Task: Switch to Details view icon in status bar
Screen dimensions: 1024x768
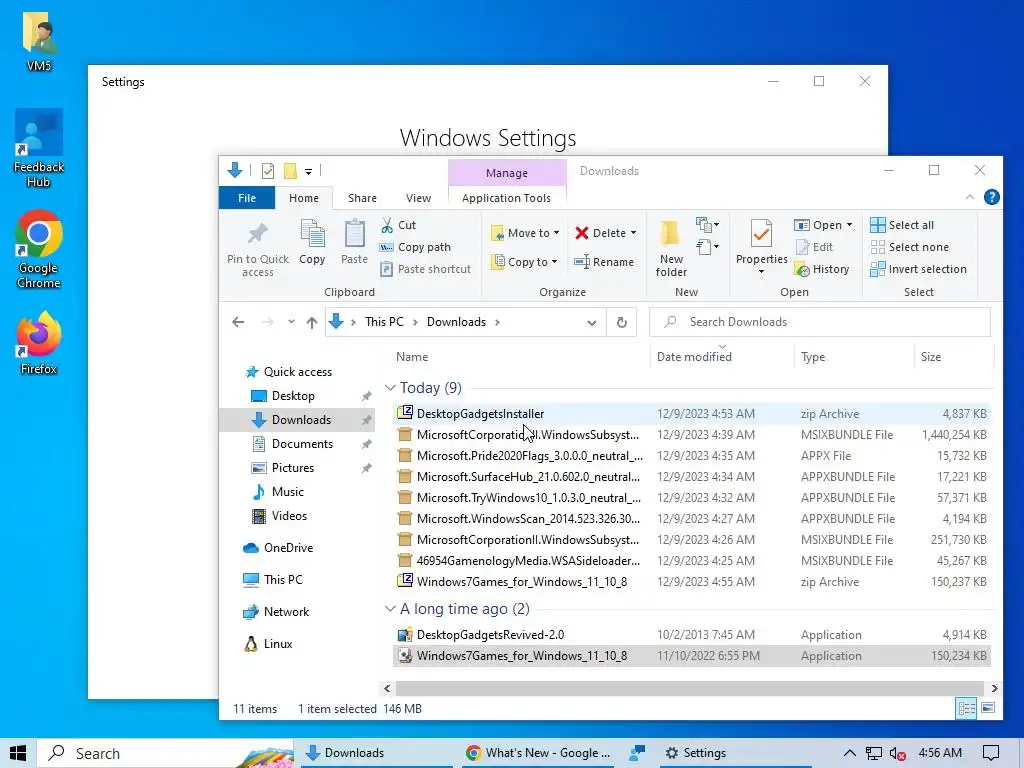Action: click(x=966, y=708)
